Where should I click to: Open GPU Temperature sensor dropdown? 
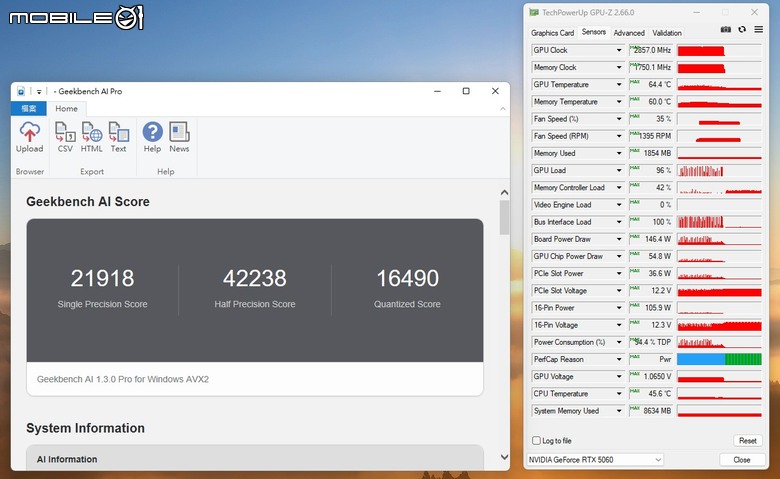pos(619,85)
